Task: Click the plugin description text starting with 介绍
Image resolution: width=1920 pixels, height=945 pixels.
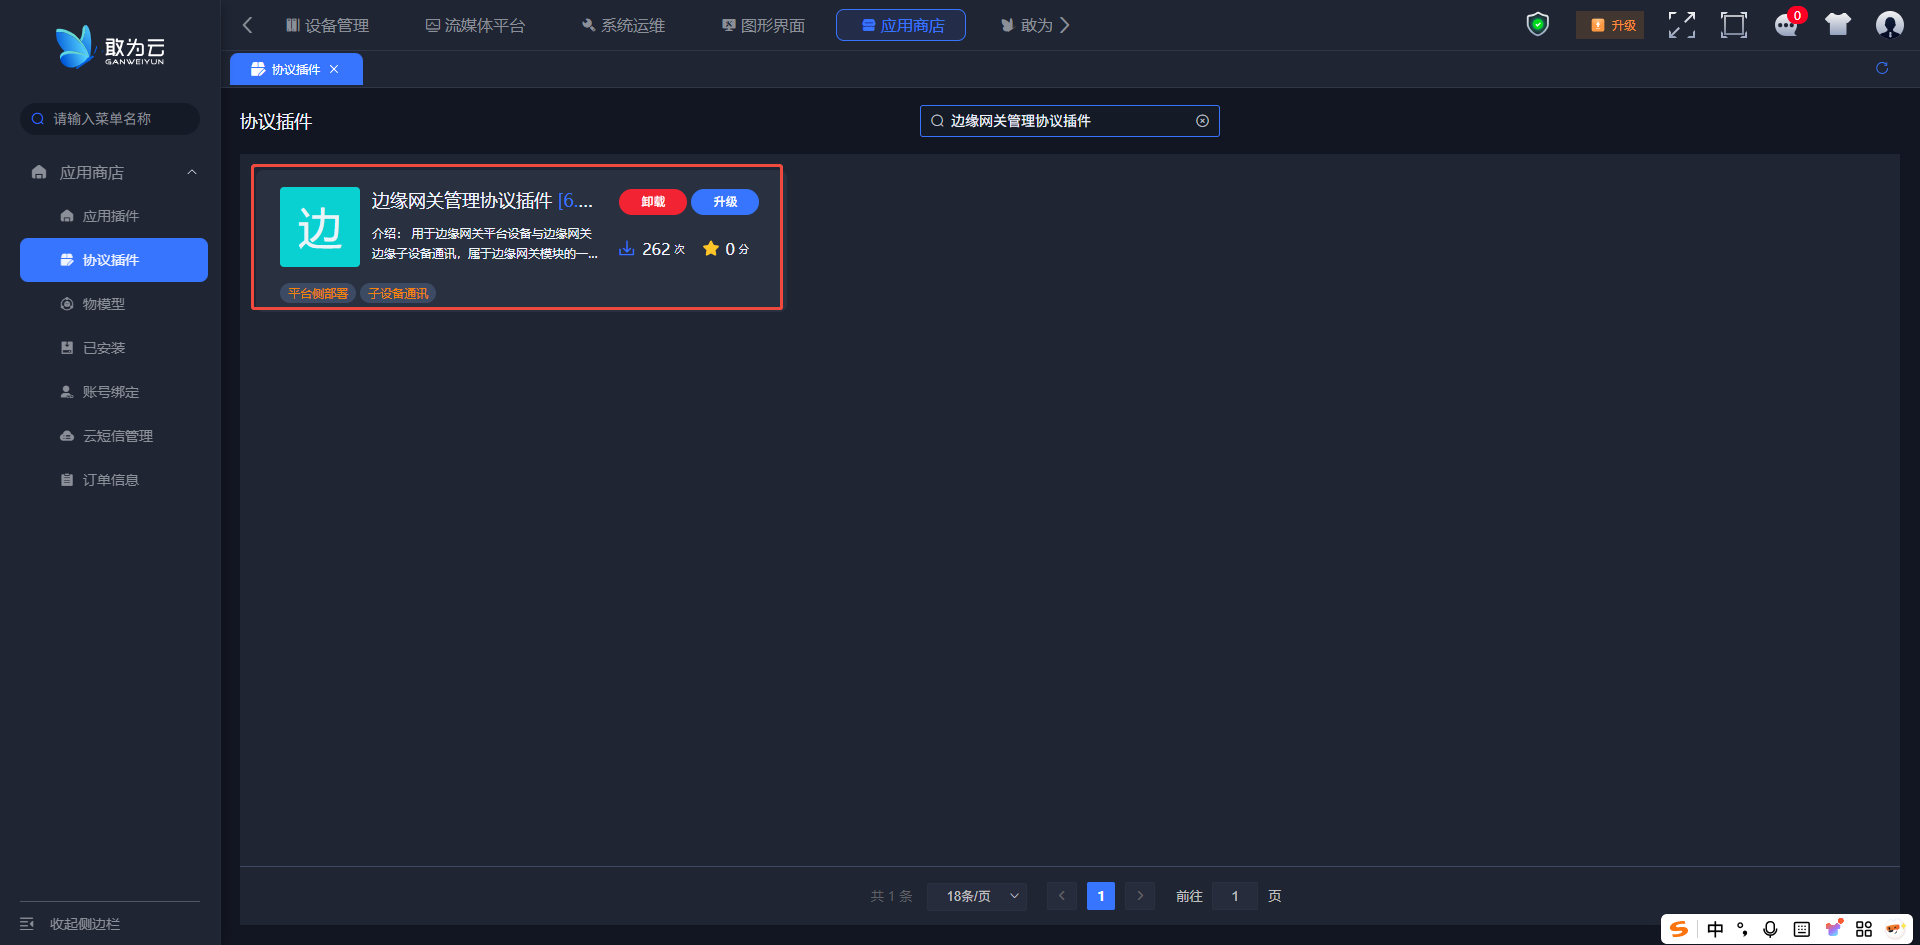Action: tap(485, 243)
